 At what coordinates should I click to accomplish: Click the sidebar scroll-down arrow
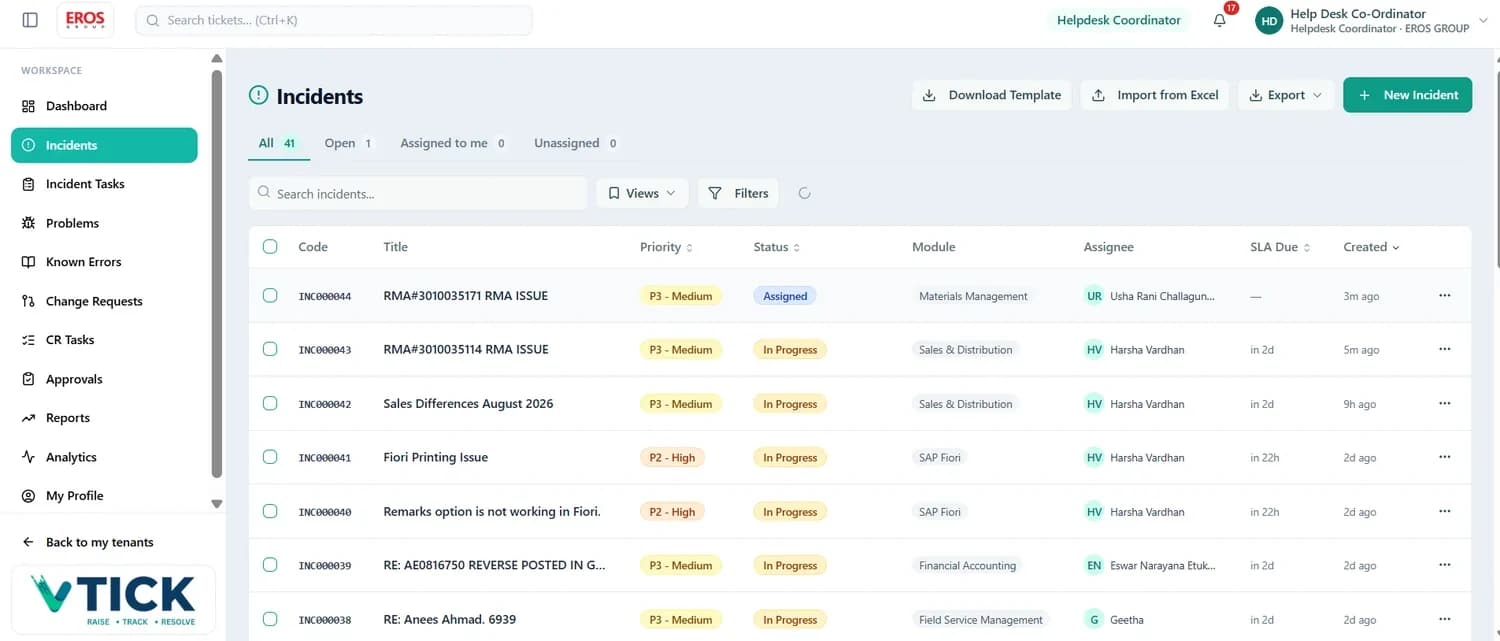pyautogui.click(x=217, y=505)
